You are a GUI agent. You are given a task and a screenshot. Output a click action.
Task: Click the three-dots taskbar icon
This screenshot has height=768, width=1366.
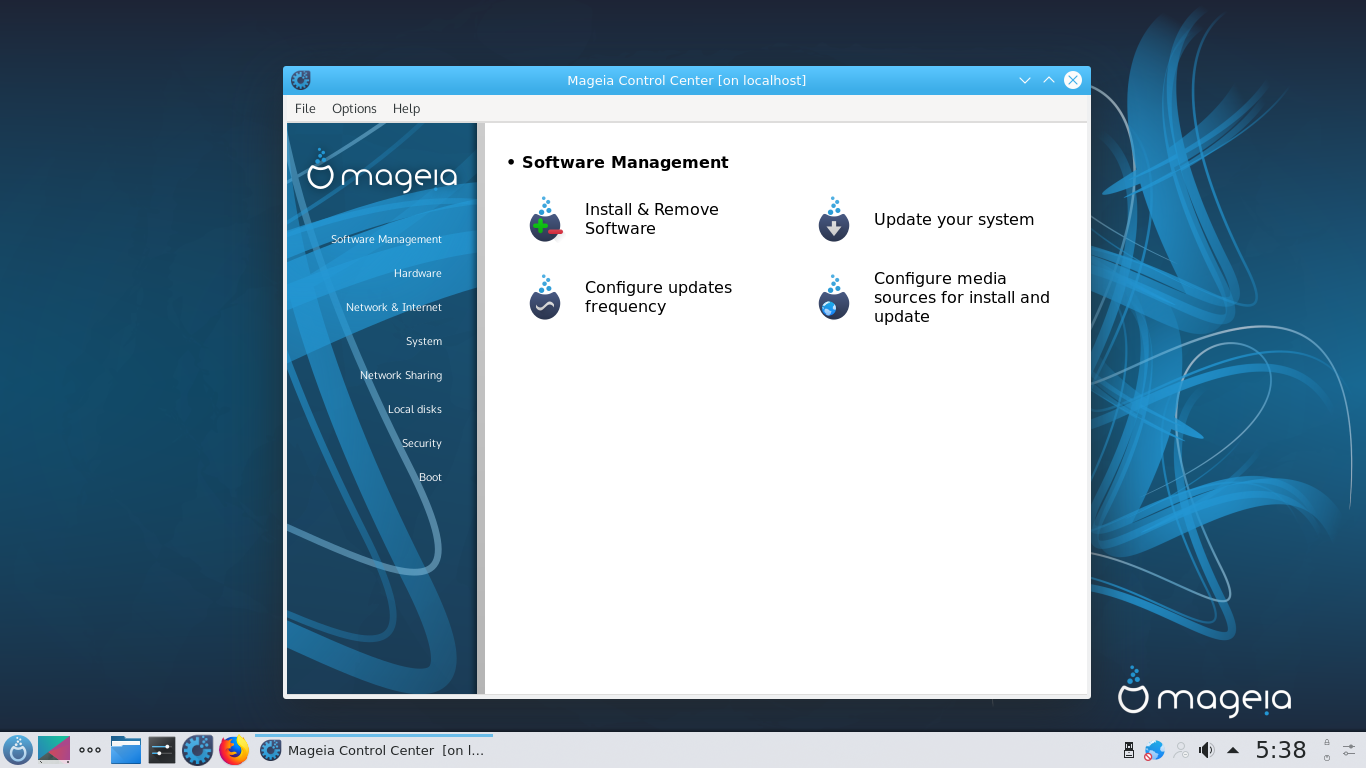pyautogui.click(x=90, y=750)
